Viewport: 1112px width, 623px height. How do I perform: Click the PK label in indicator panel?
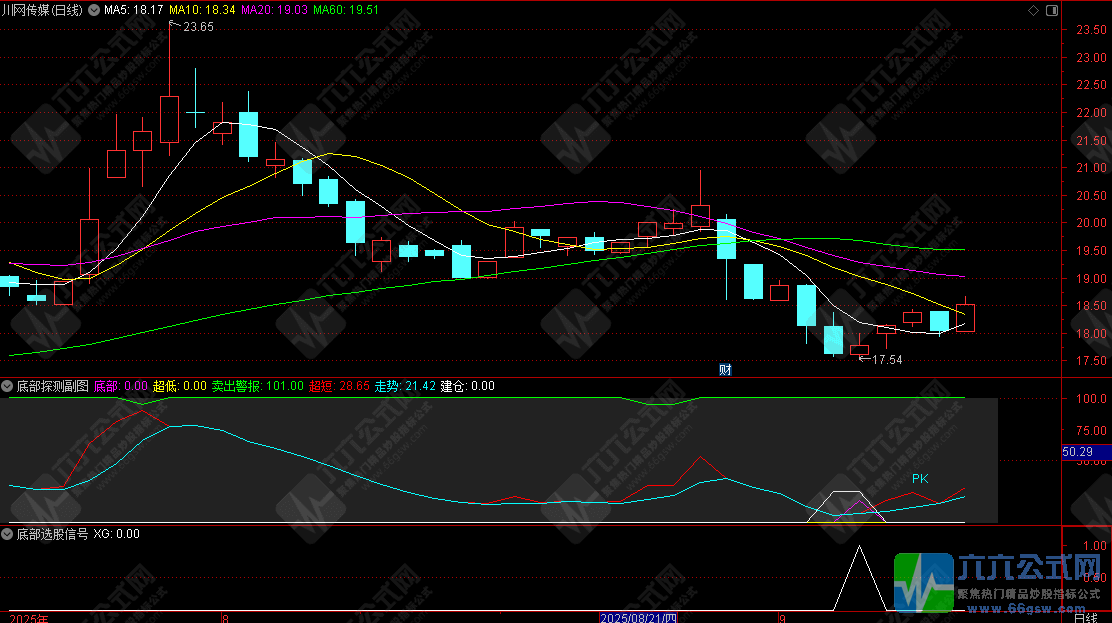coord(920,479)
